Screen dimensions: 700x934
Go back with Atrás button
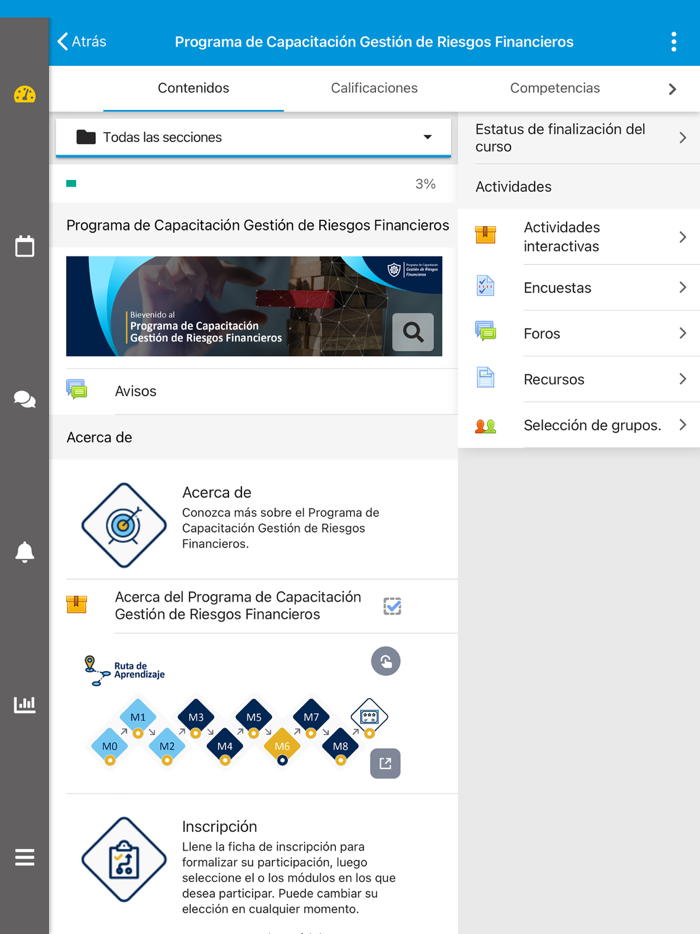coord(82,41)
